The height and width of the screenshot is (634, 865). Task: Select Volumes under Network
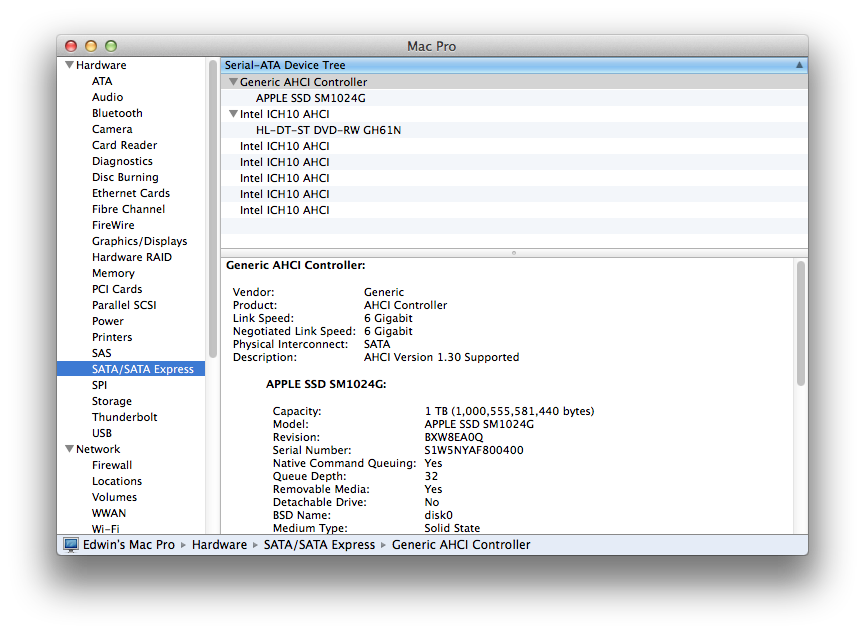pyautogui.click(x=114, y=497)
